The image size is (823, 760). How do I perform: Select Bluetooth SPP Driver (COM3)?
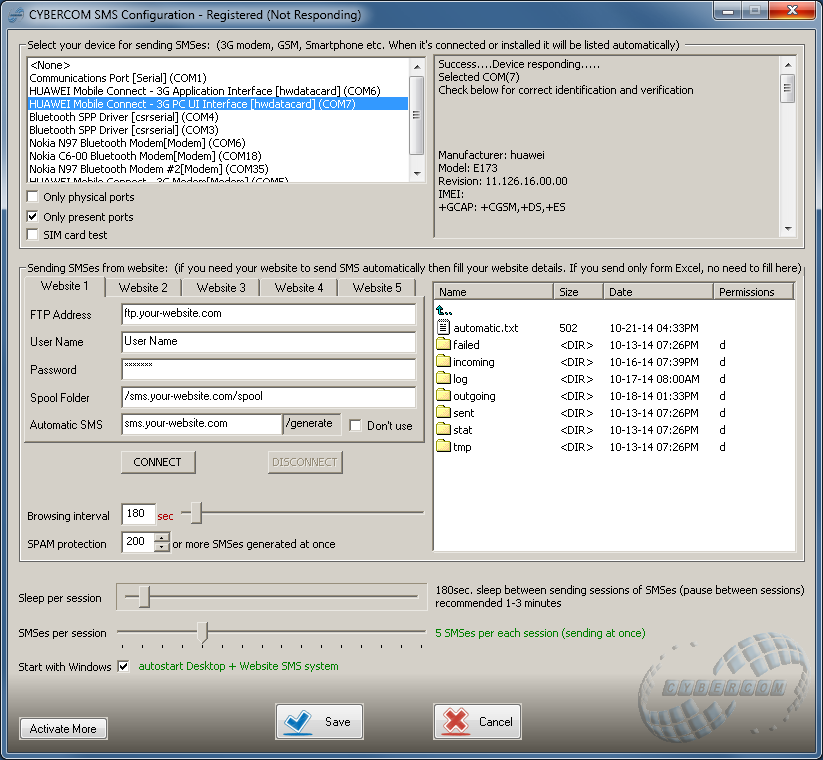click(218, 130)
